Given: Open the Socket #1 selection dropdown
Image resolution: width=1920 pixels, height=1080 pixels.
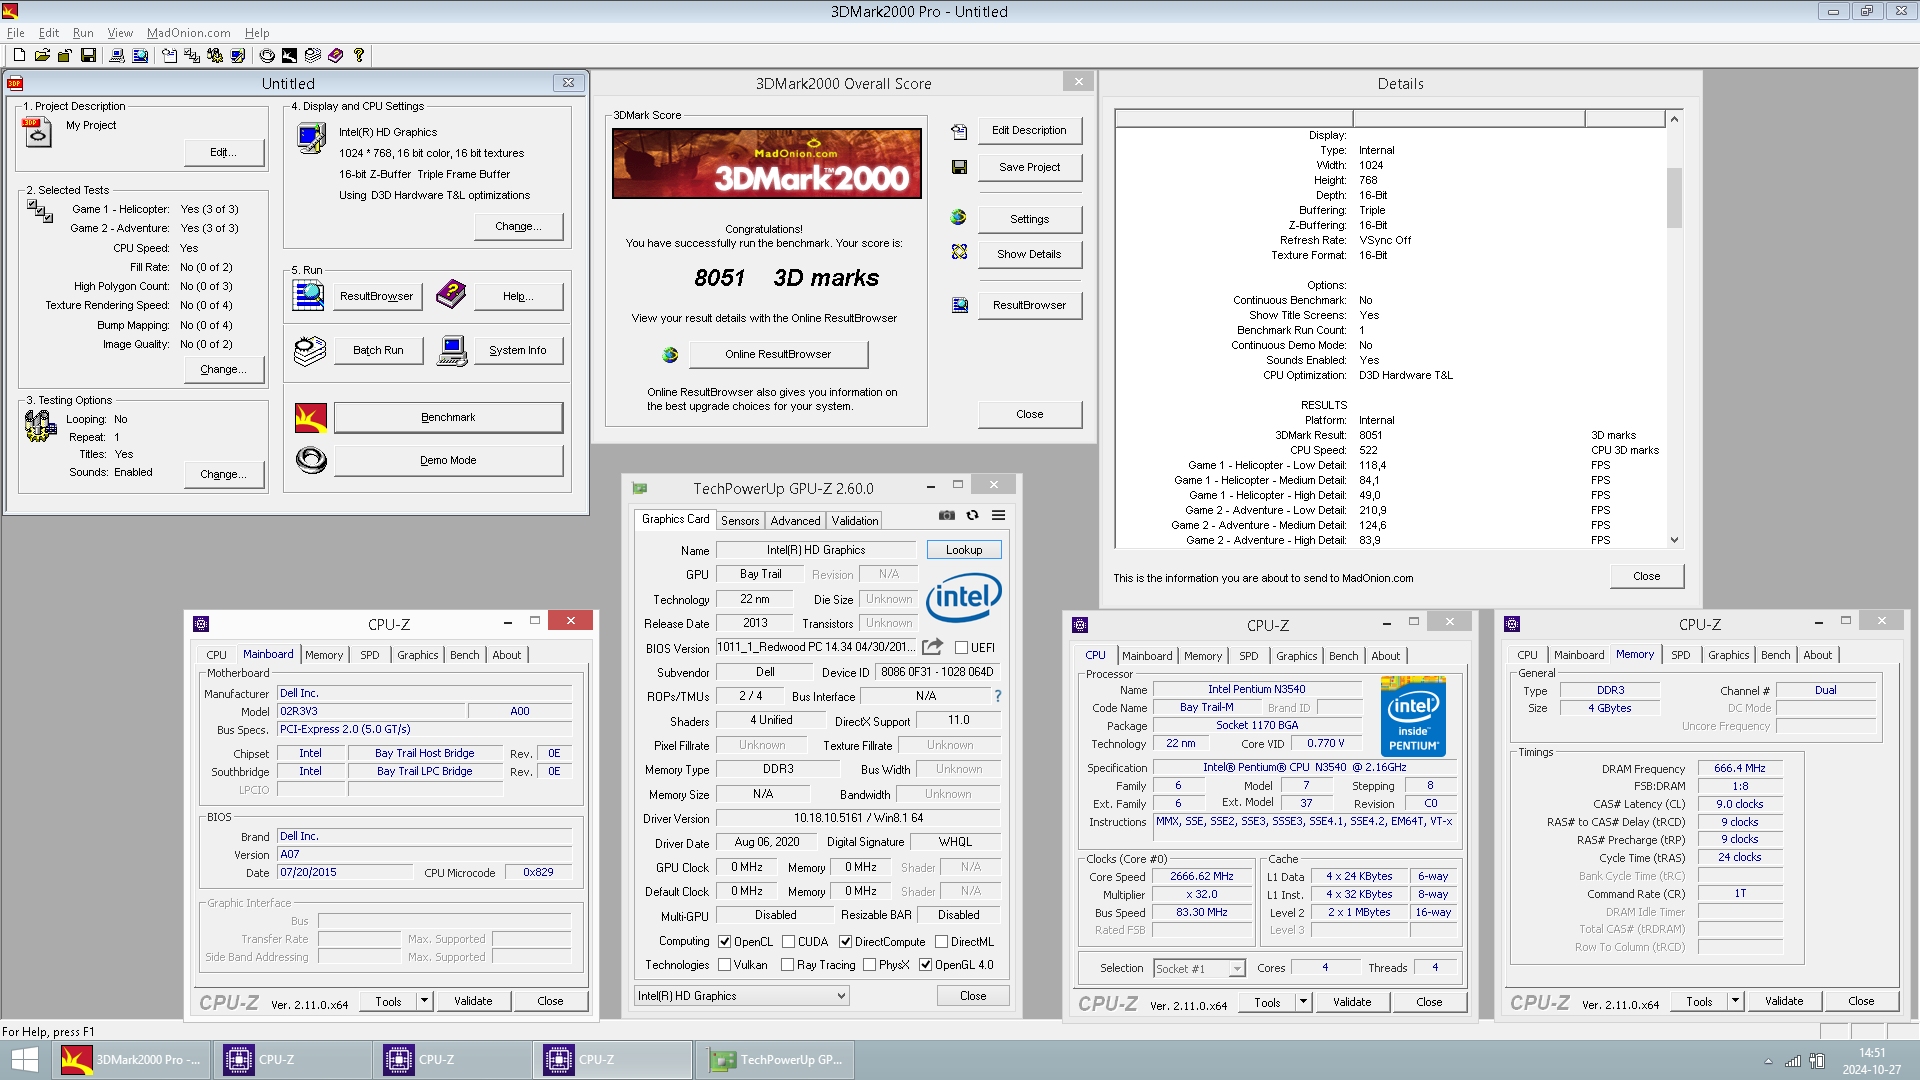Looking at the screenshot, I should (x=1199, y=968).
